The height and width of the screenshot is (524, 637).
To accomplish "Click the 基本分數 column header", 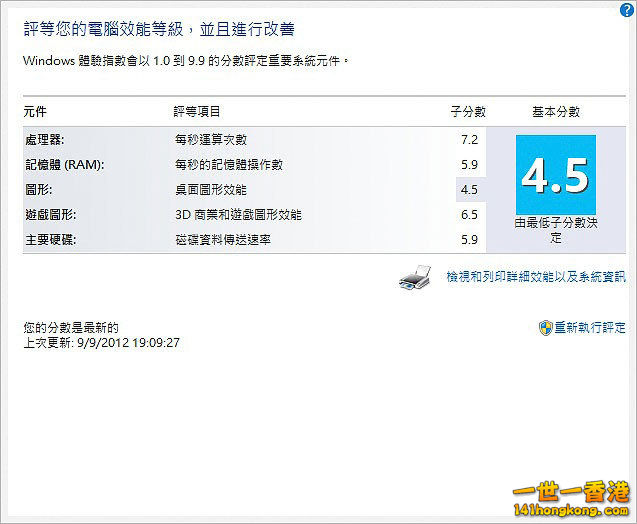I will (x=556, y=111).
